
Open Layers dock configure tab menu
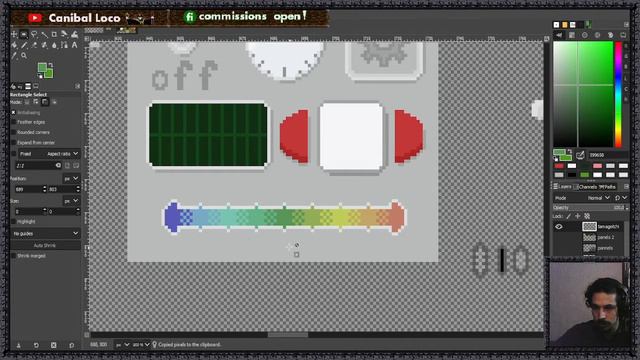[x=626, y=187]
